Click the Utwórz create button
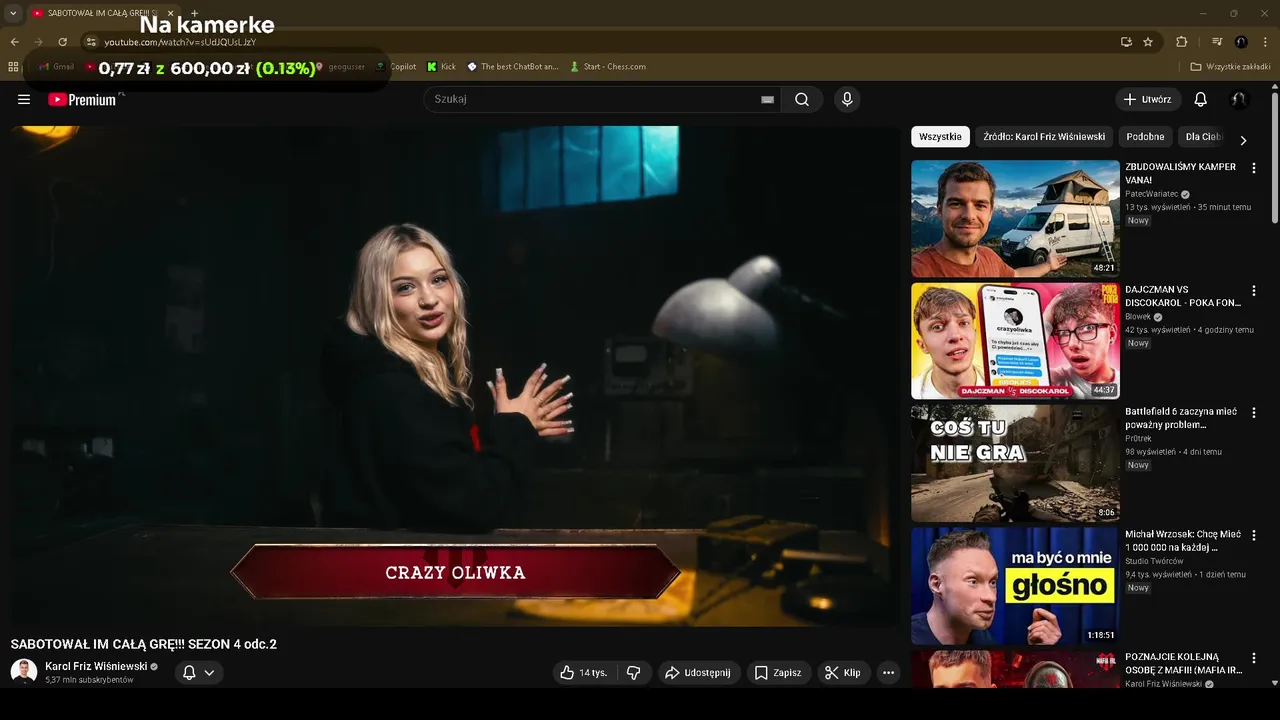1280x720 pixels. pos(1148,99)
